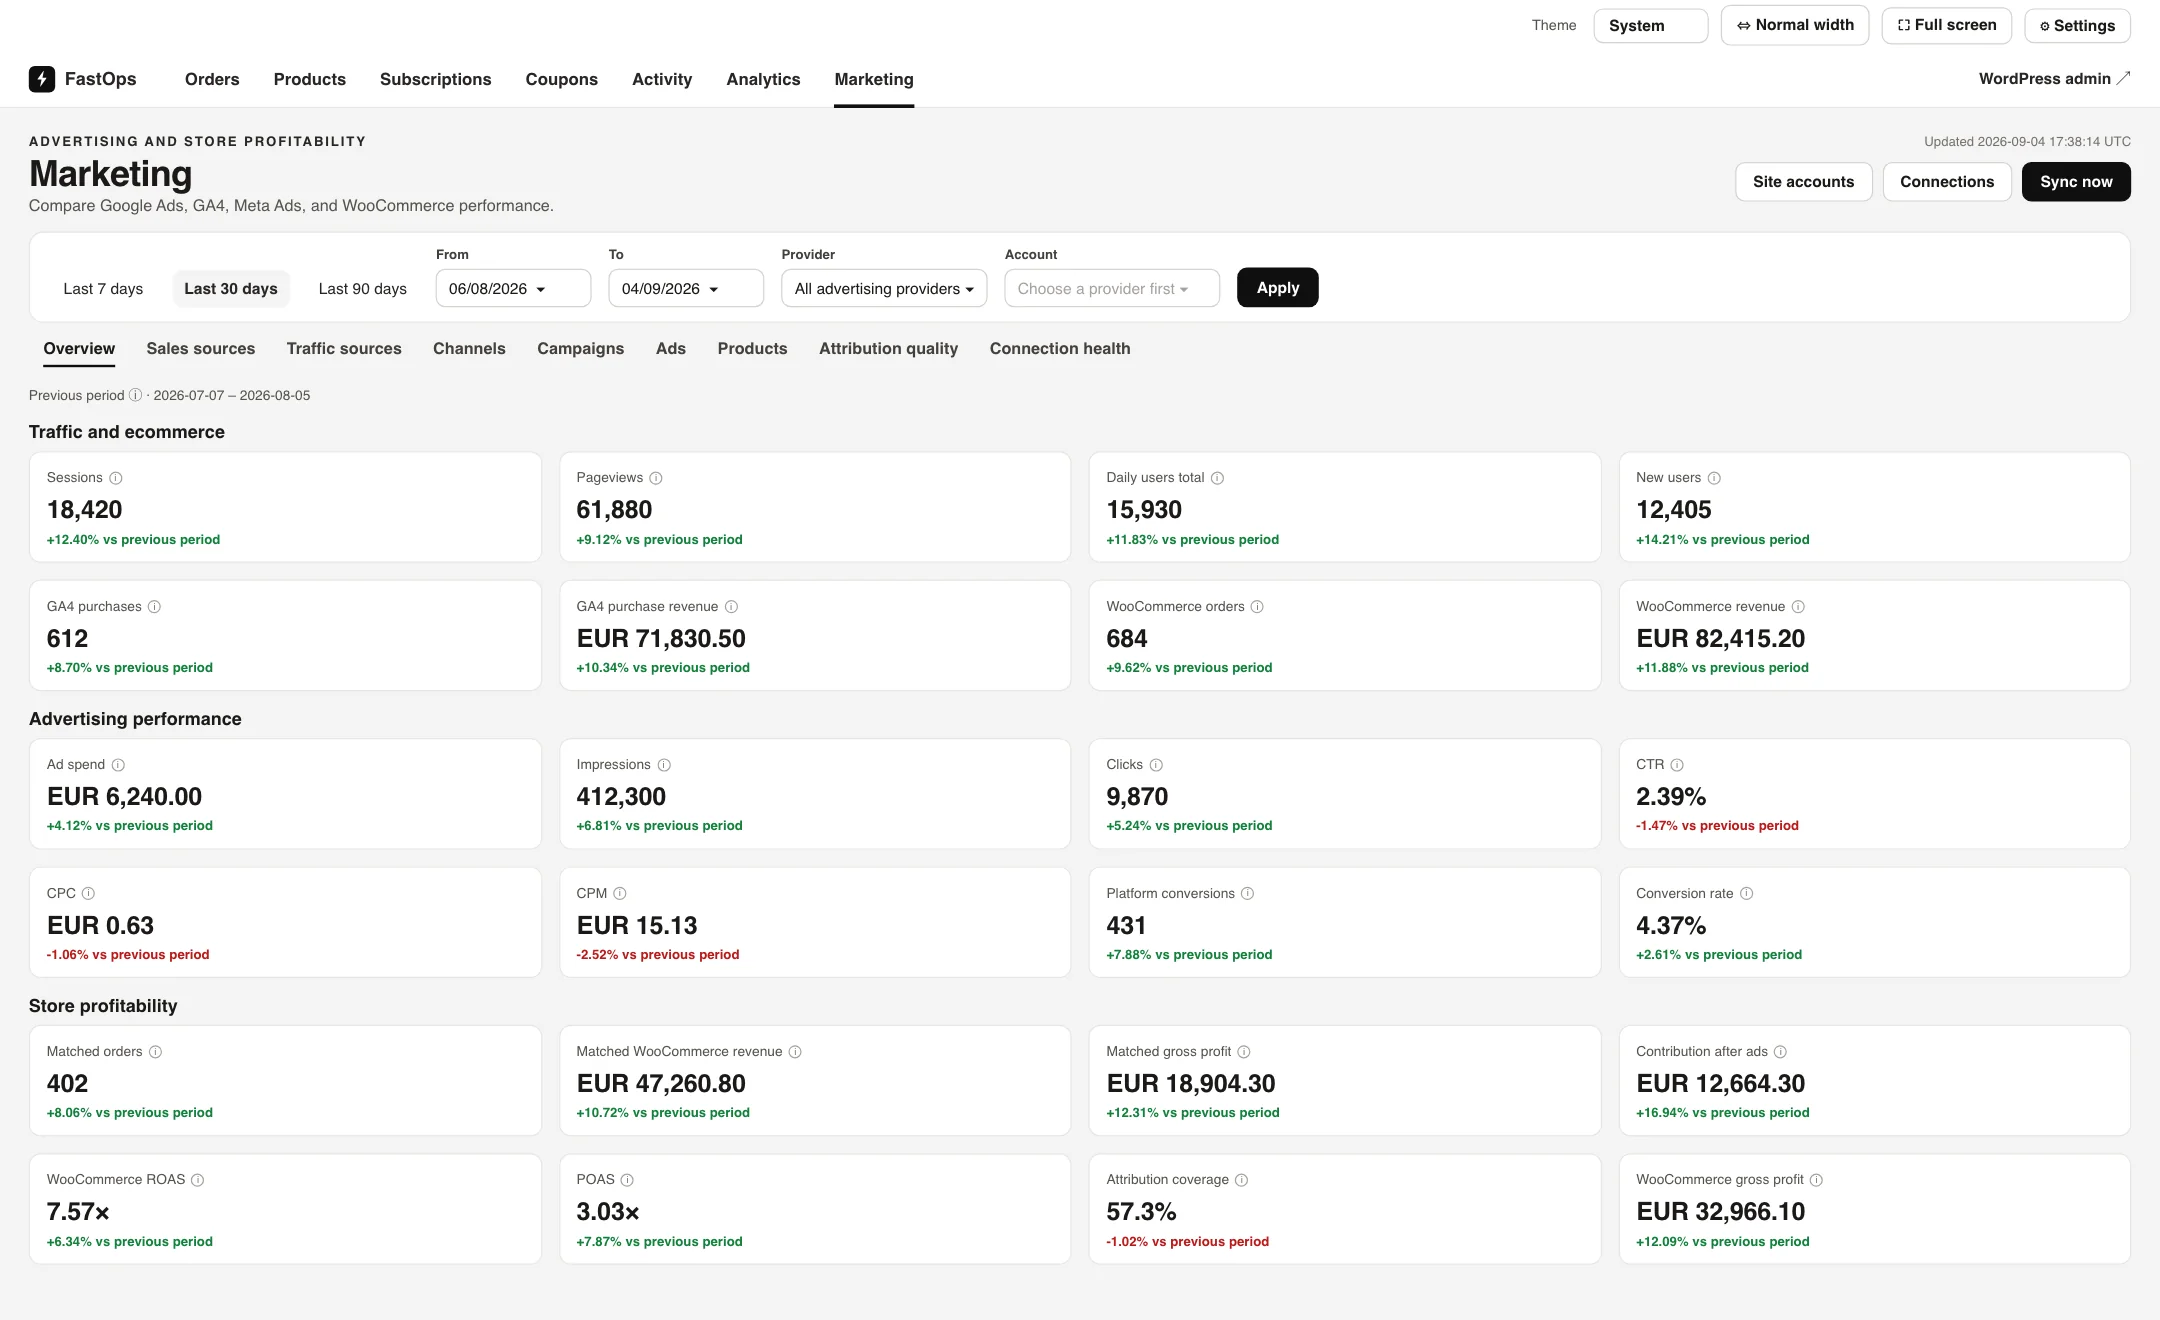Show Matched WooCommerce revenue info icon
Image resolution: width=2160 pixels, height=1320 pixels.
coord(795,1052)
